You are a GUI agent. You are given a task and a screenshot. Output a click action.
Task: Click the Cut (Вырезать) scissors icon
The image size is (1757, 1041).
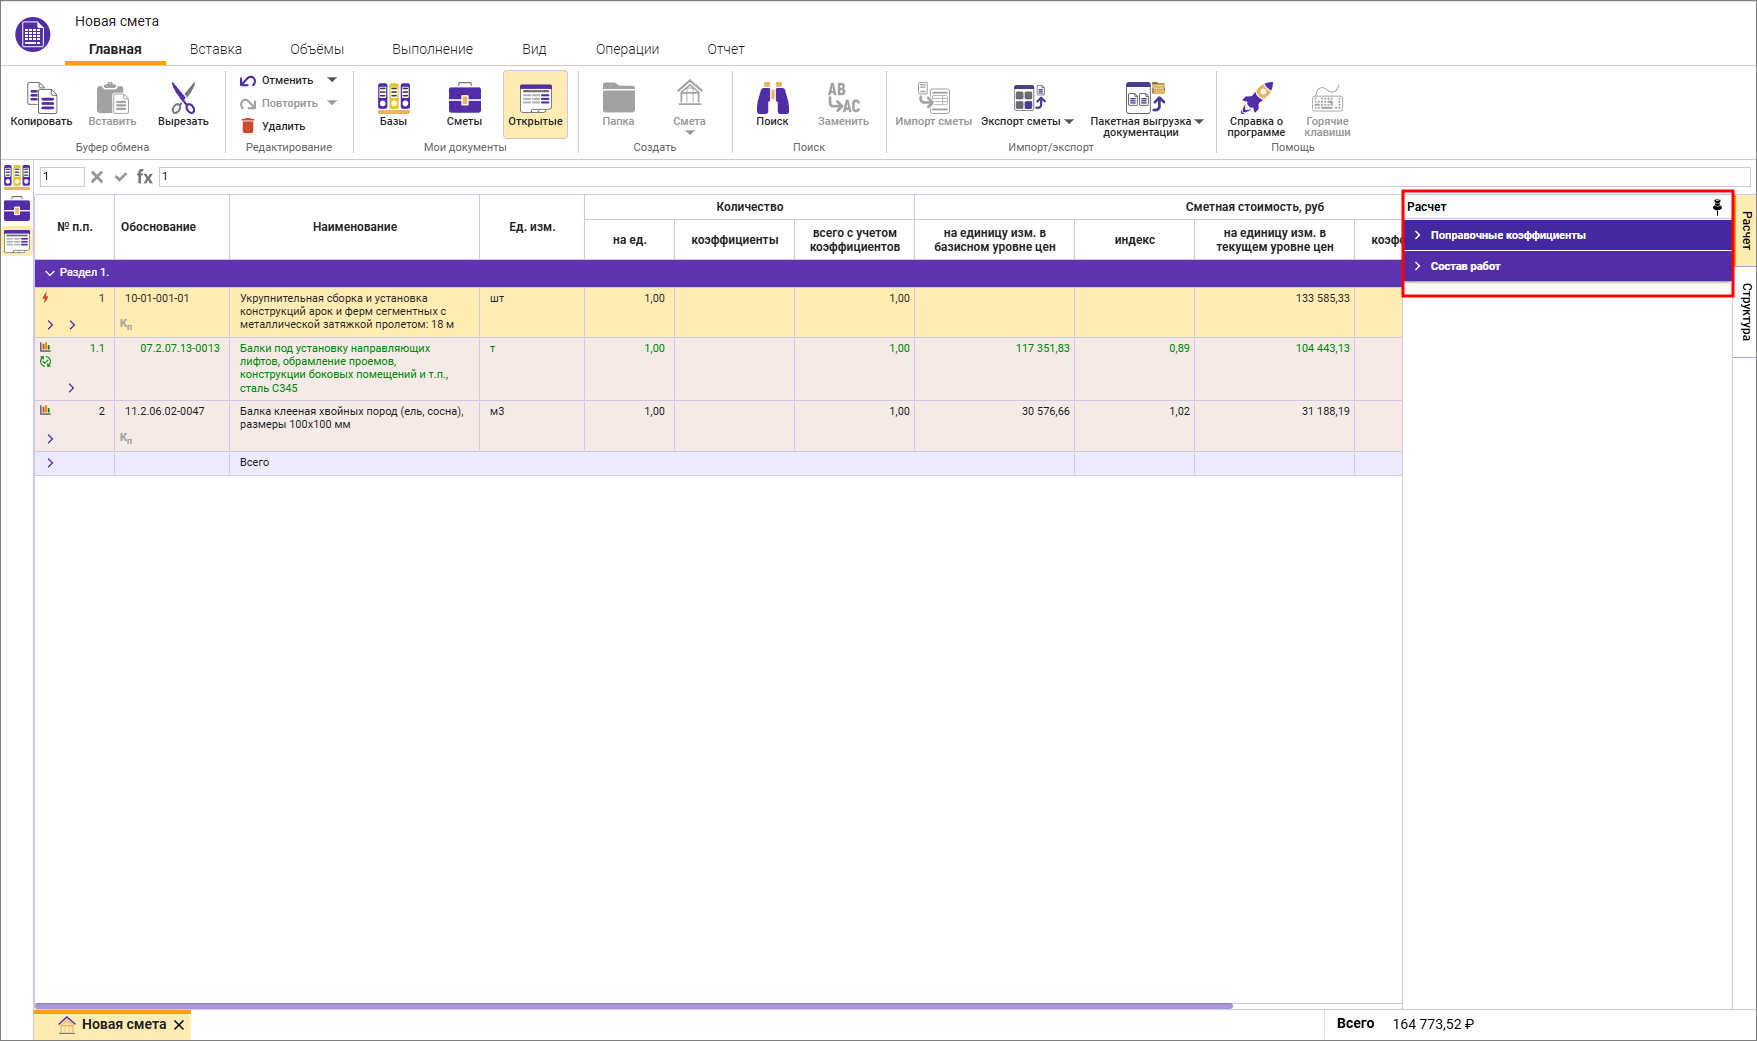pos(183,99)
